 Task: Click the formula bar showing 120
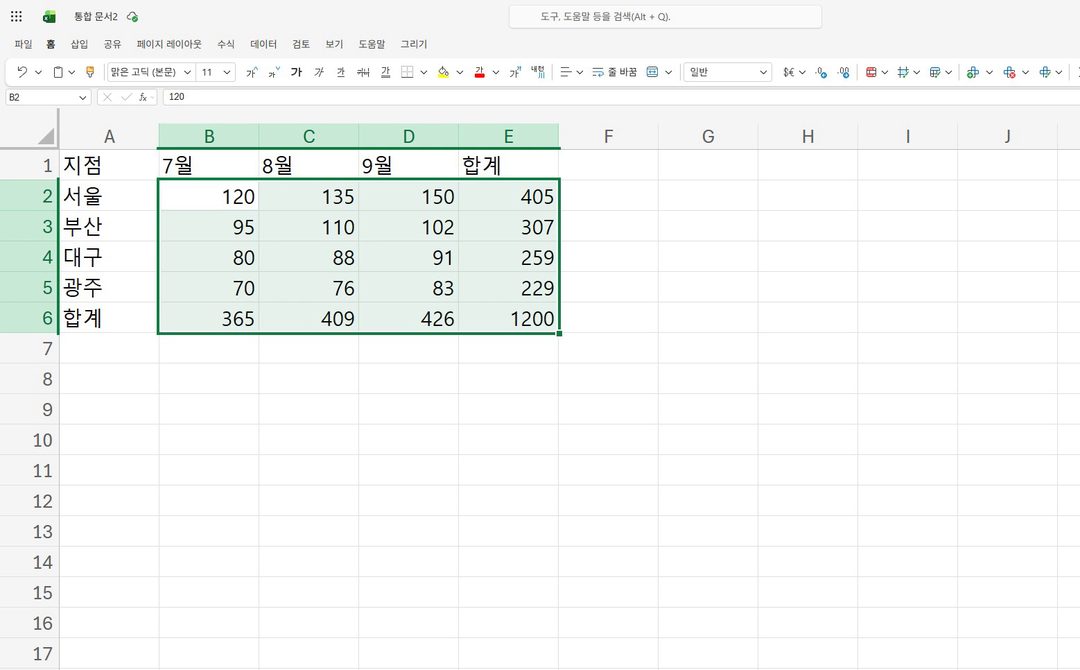620,97
